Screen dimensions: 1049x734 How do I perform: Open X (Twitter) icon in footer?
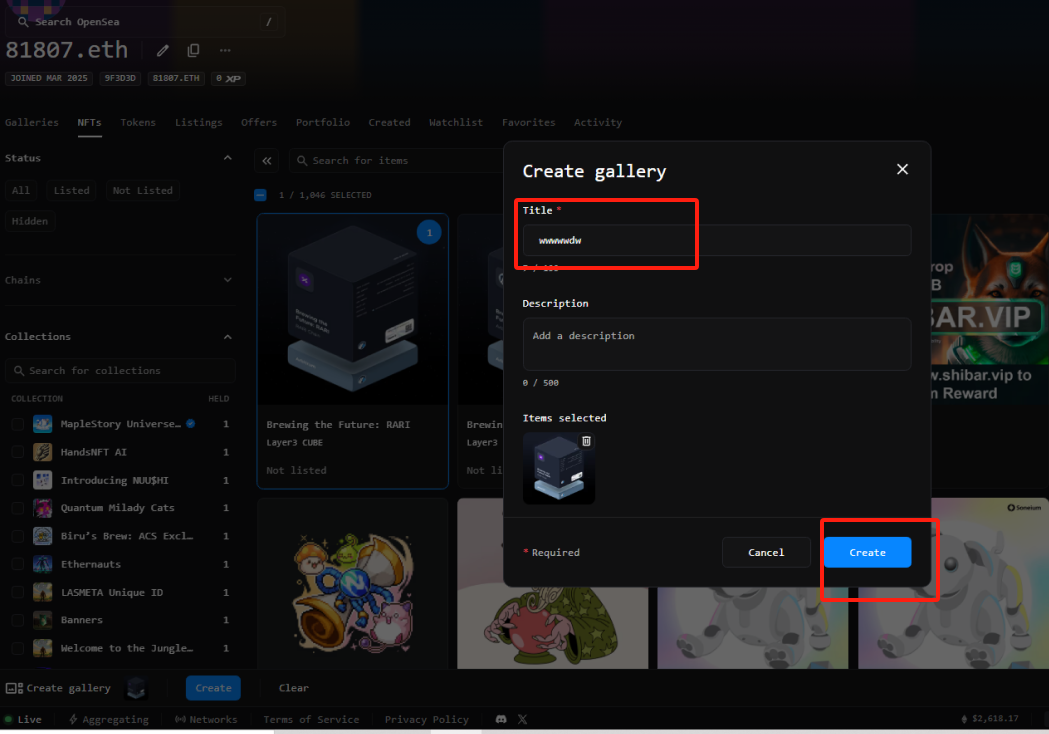[x=522, y=719]
